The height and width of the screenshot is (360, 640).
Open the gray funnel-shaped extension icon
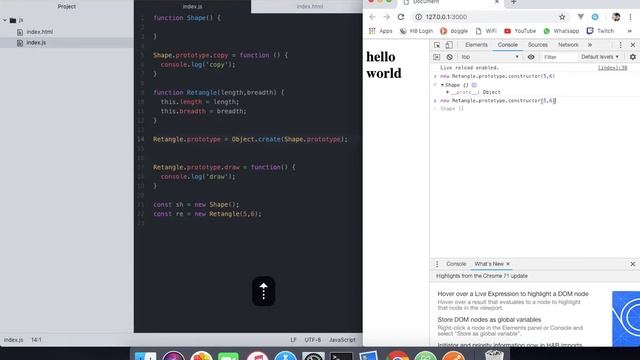pos(580,17)
